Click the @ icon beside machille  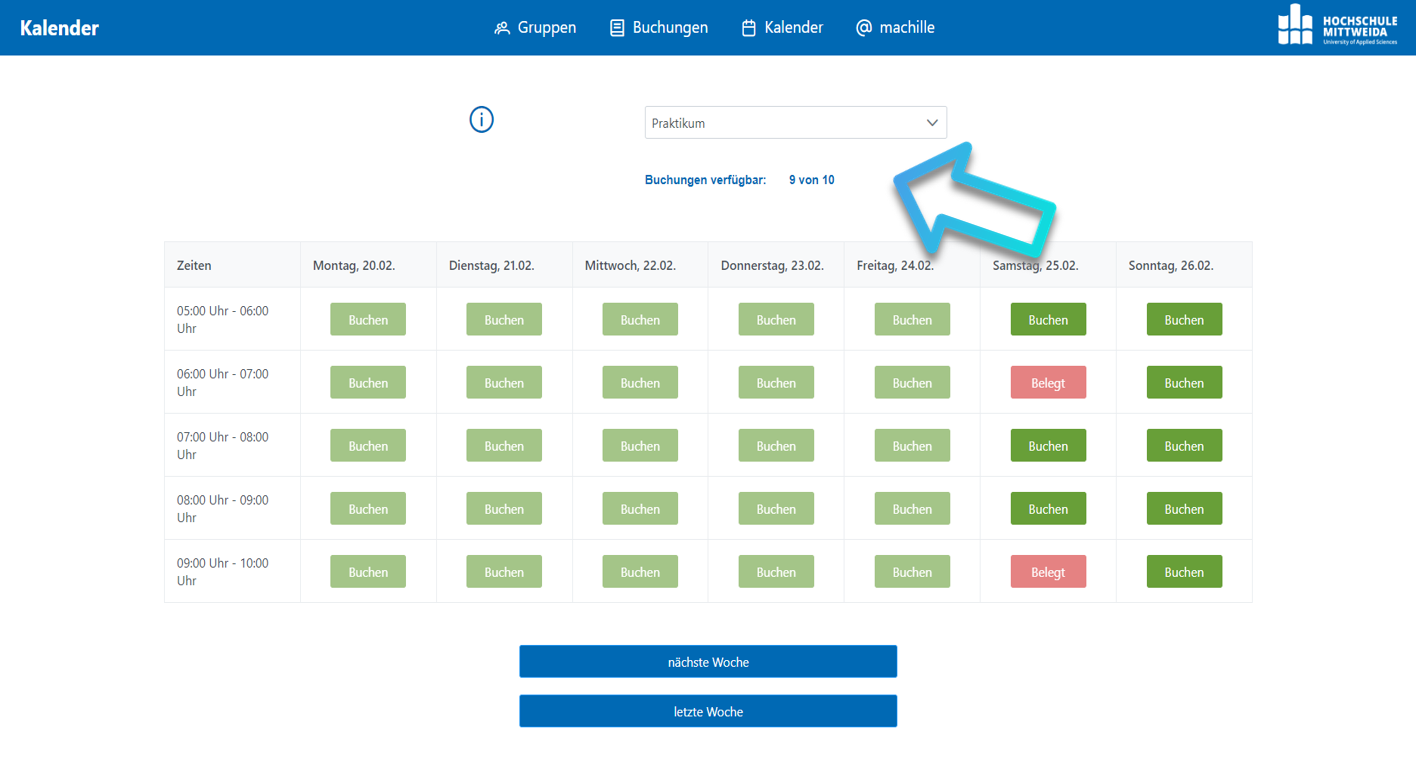tap(864, 28)
